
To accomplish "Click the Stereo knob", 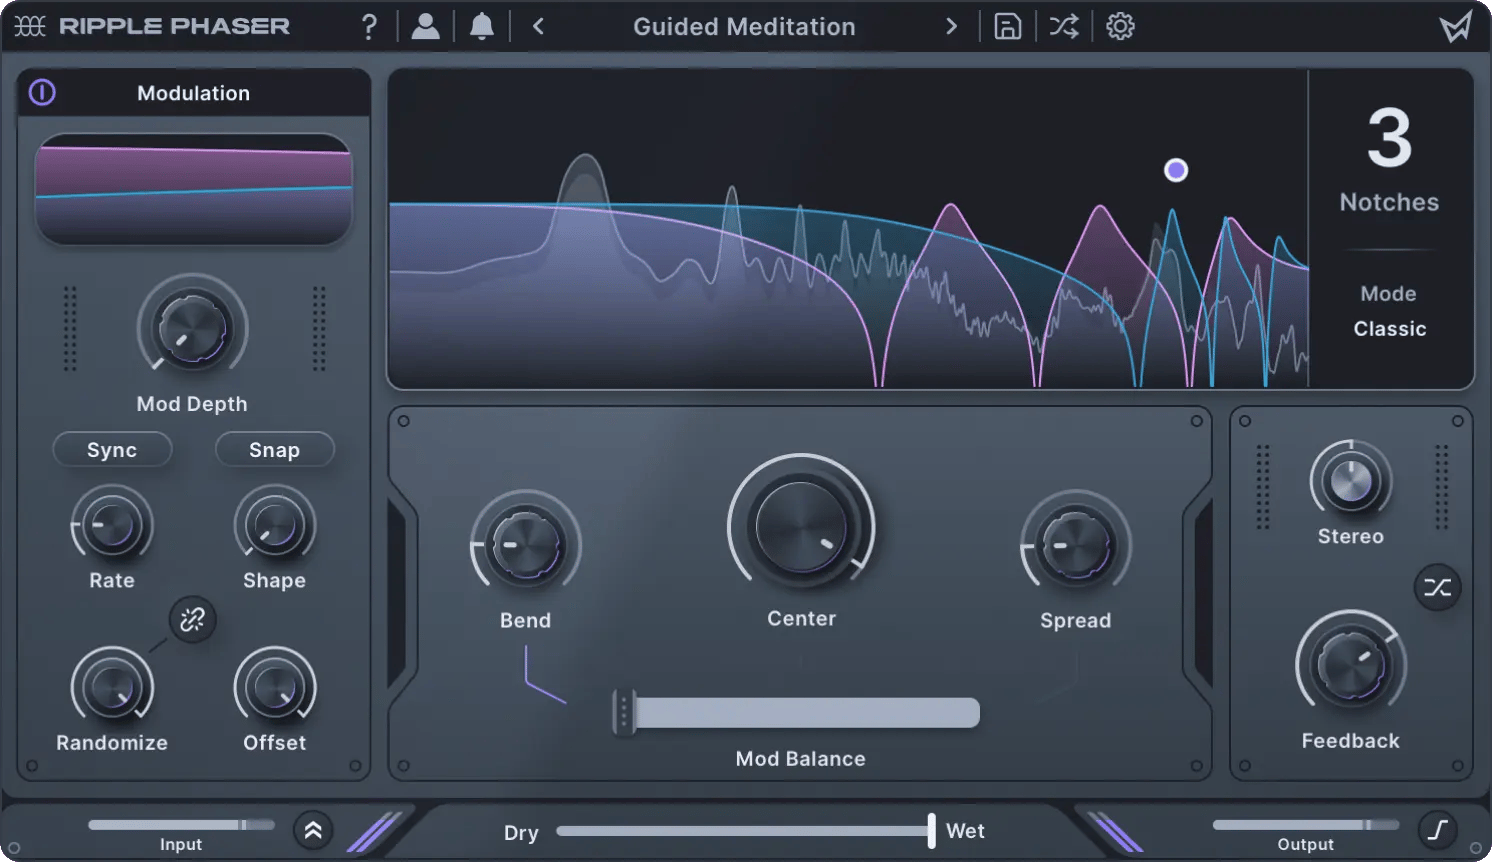I will click(x=1351, y=481).
